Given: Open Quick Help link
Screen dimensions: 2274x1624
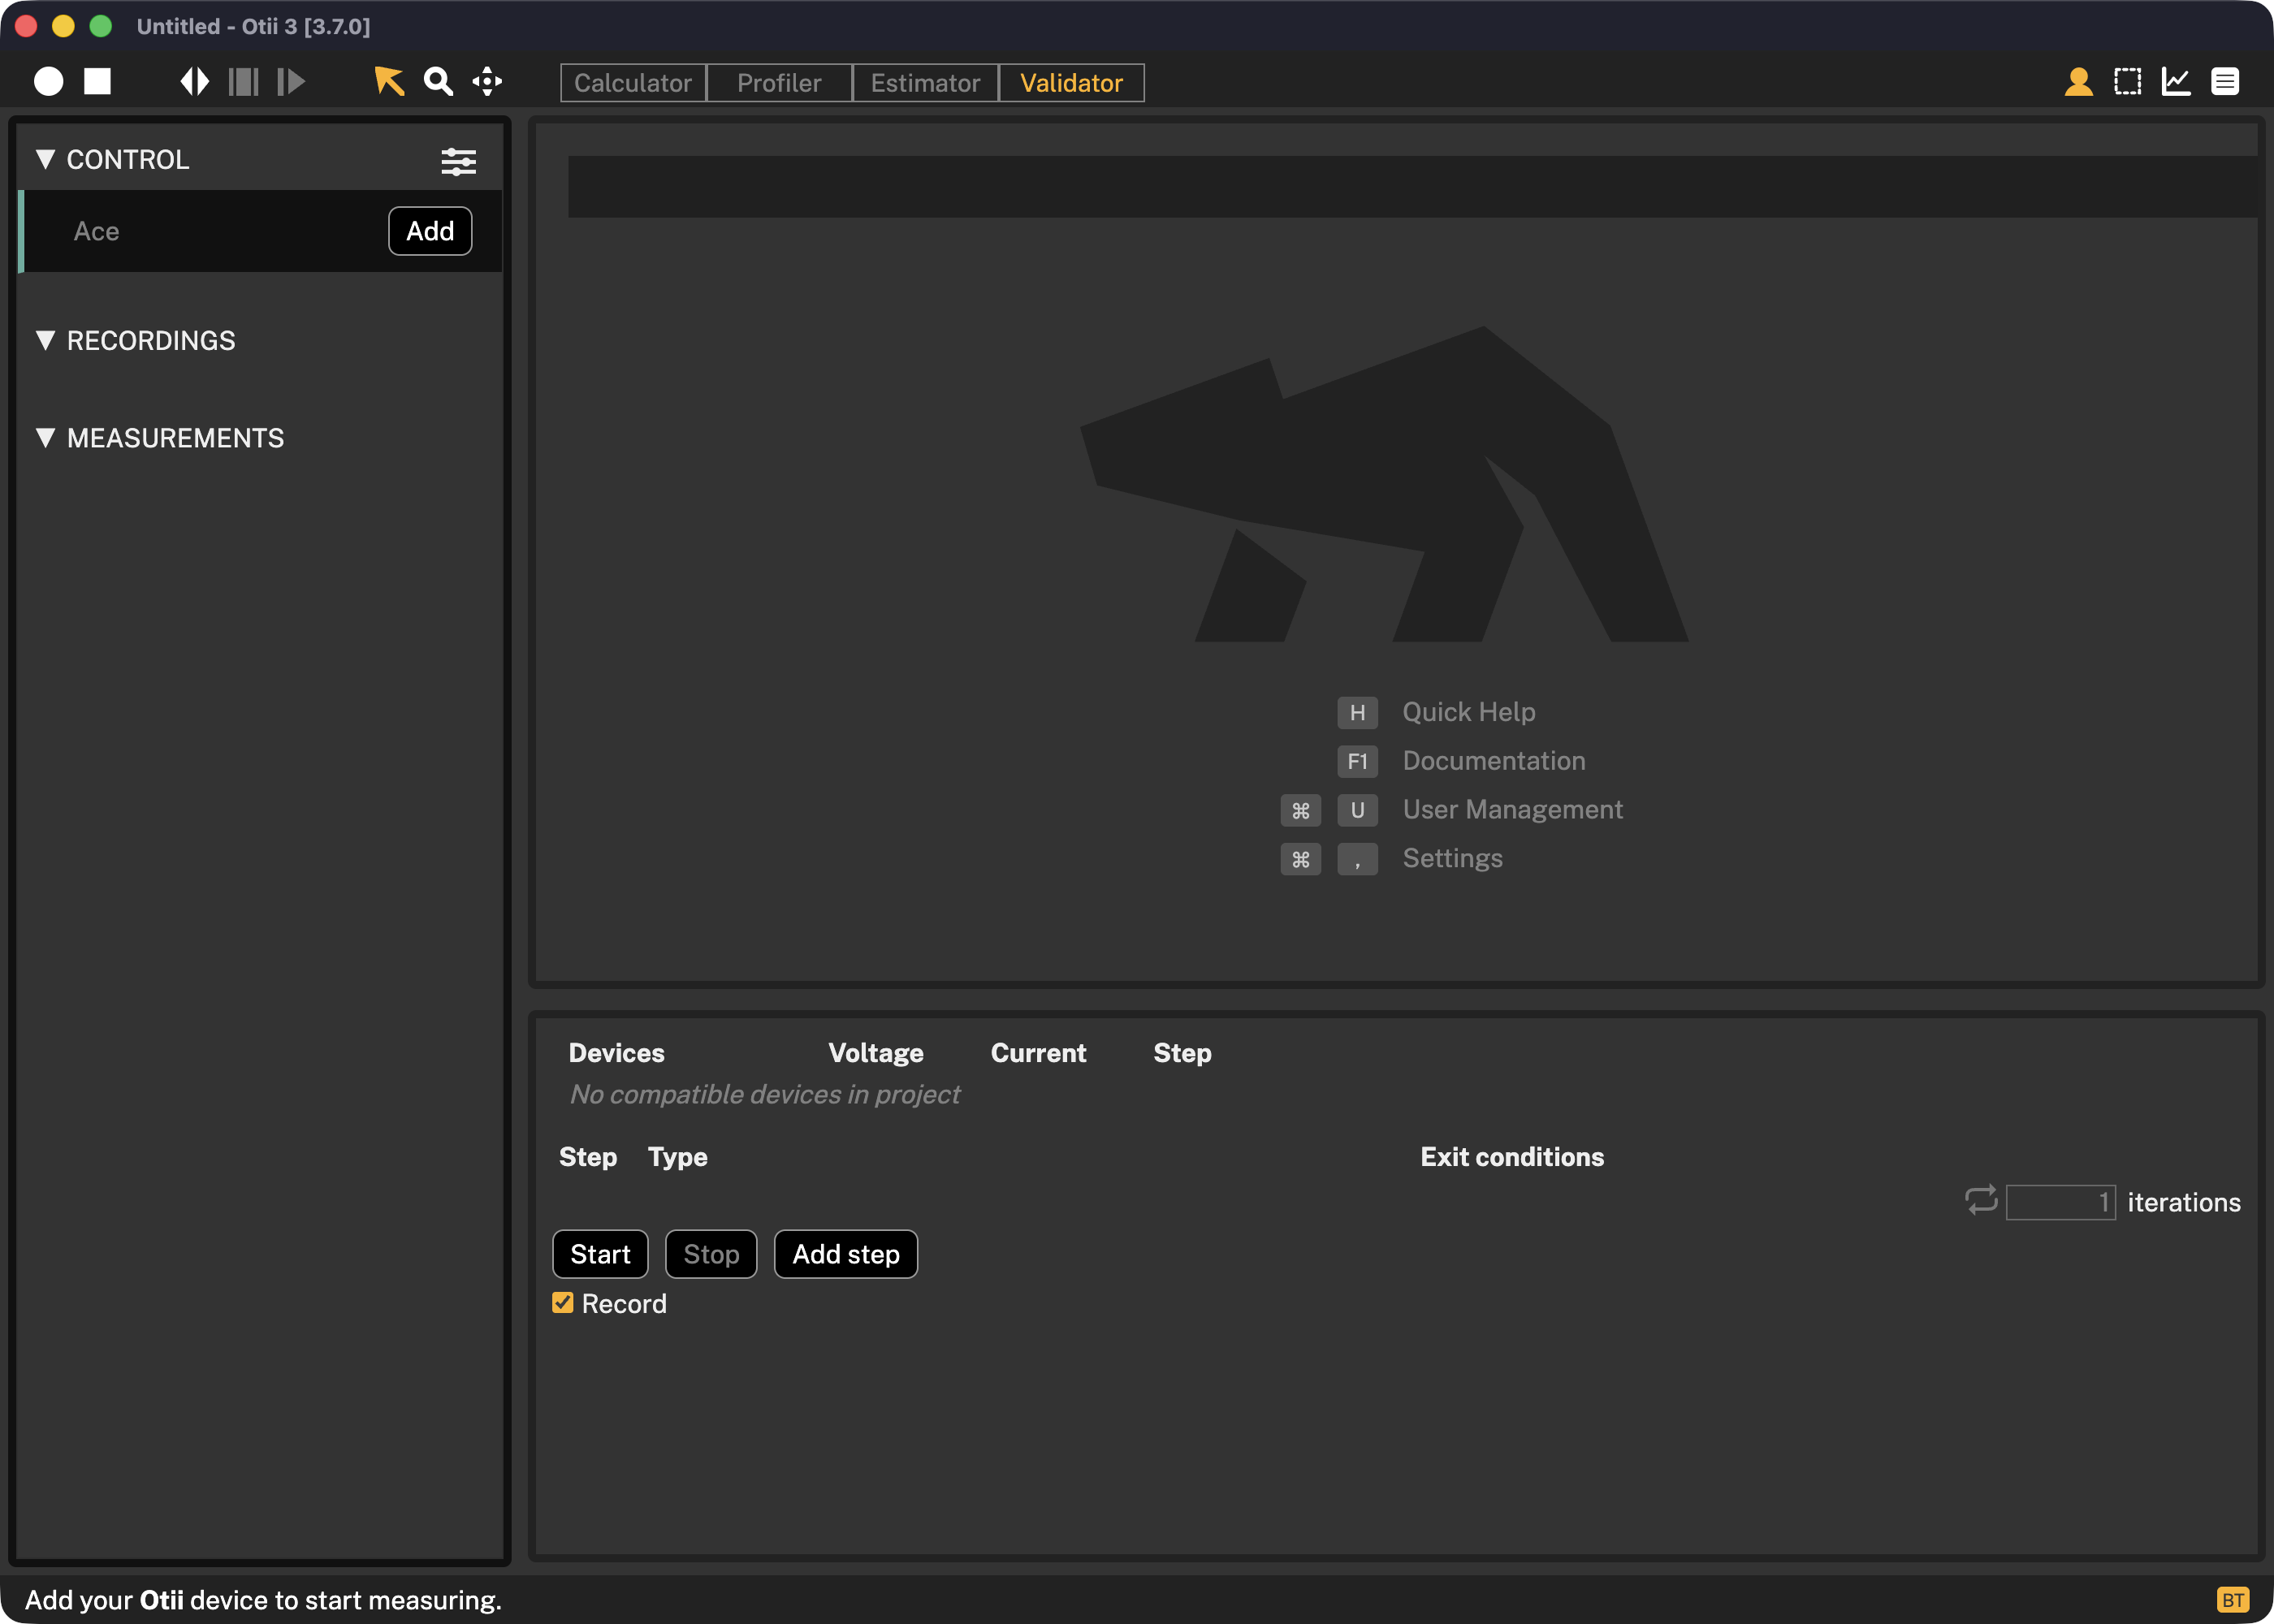Looking at the screenshot, I should (x=1469, y=712).
